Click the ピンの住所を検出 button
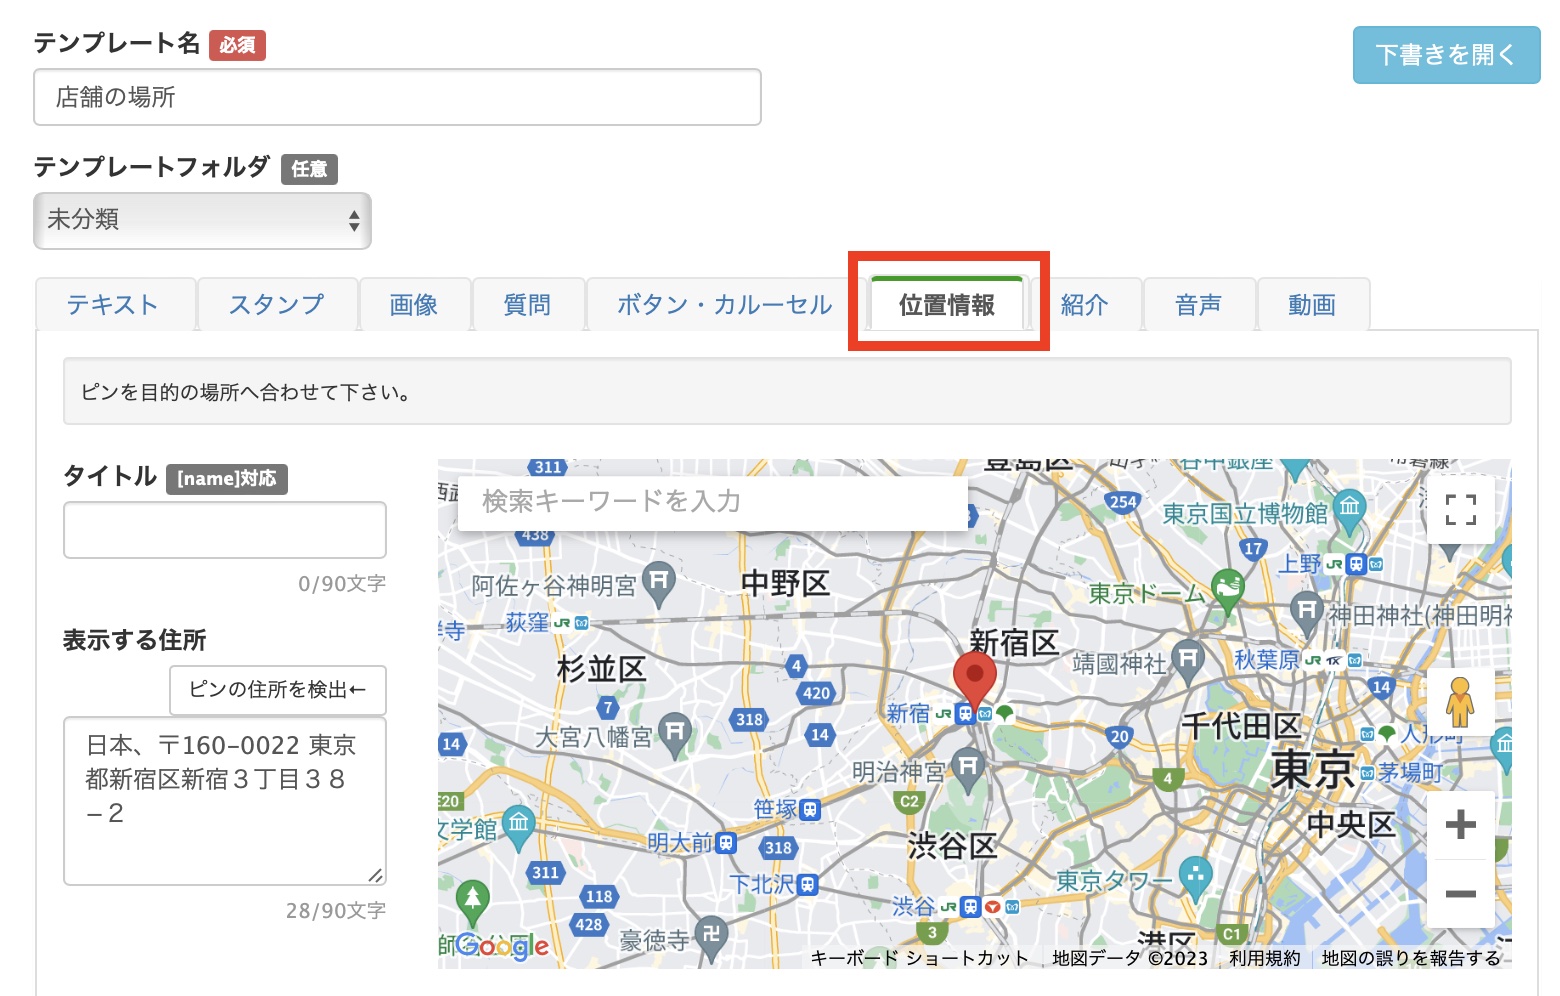This screenshot has height=996, width=1560. tap(277, 690)
